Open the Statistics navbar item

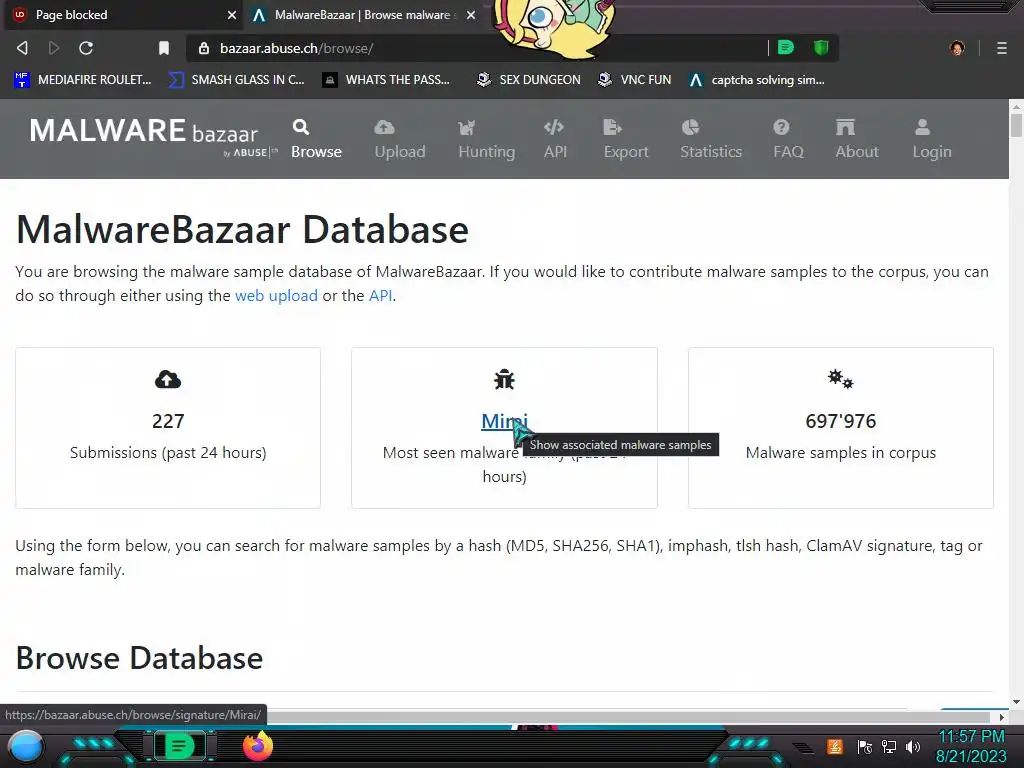711,138
